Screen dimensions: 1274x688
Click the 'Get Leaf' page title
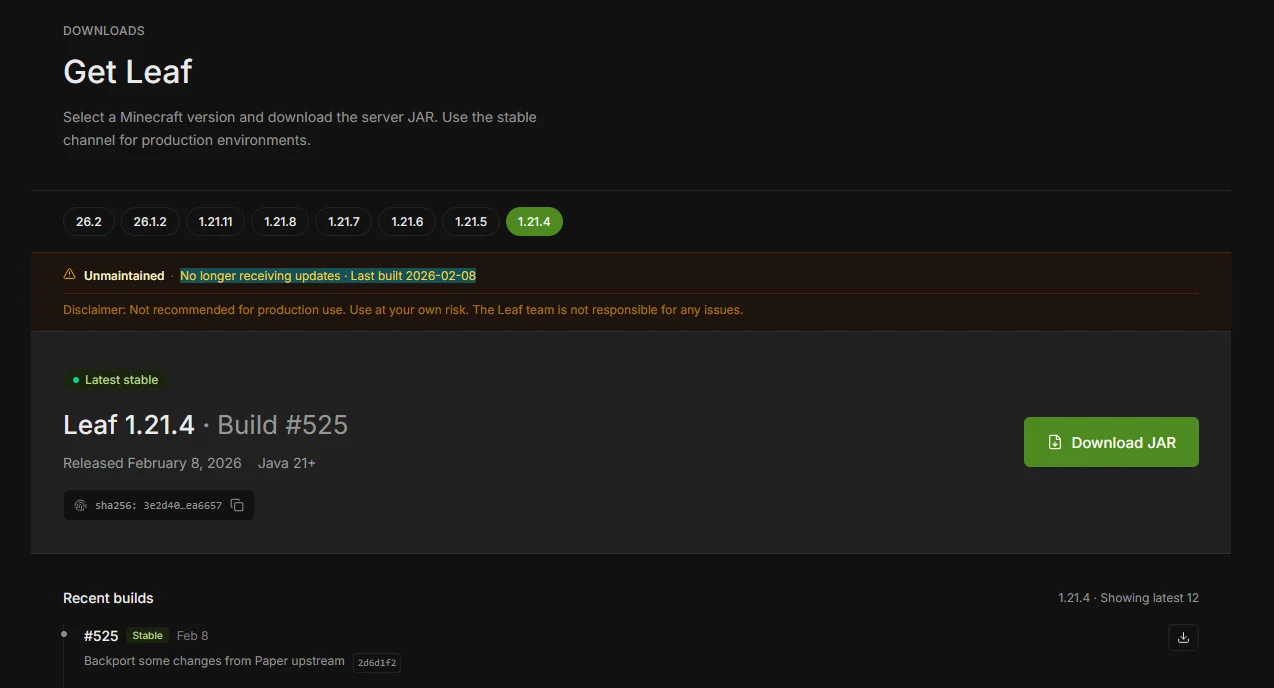pyautogui.click(x=127, y=71)
